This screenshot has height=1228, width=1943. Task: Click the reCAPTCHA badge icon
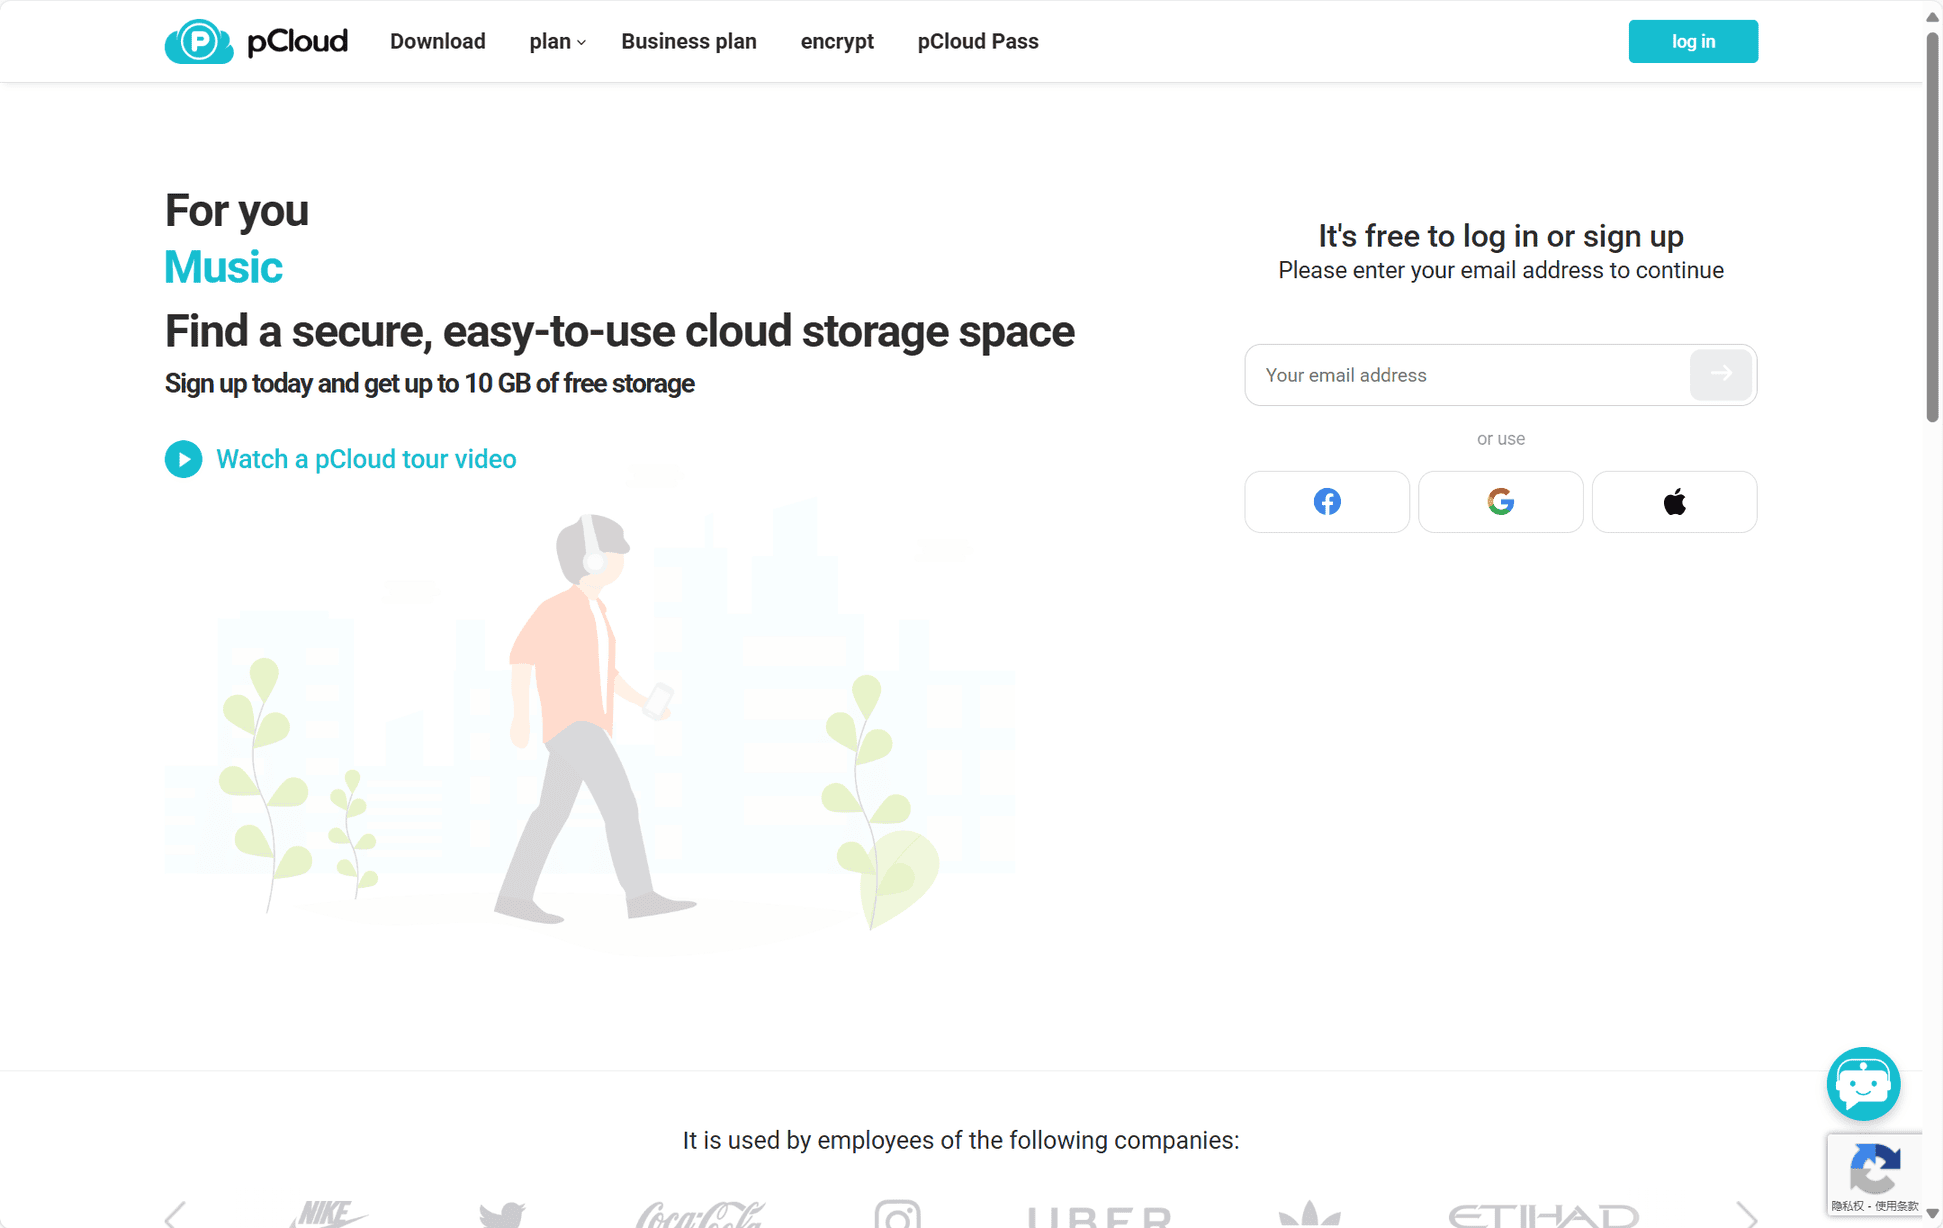[x=1874, y=1172]
